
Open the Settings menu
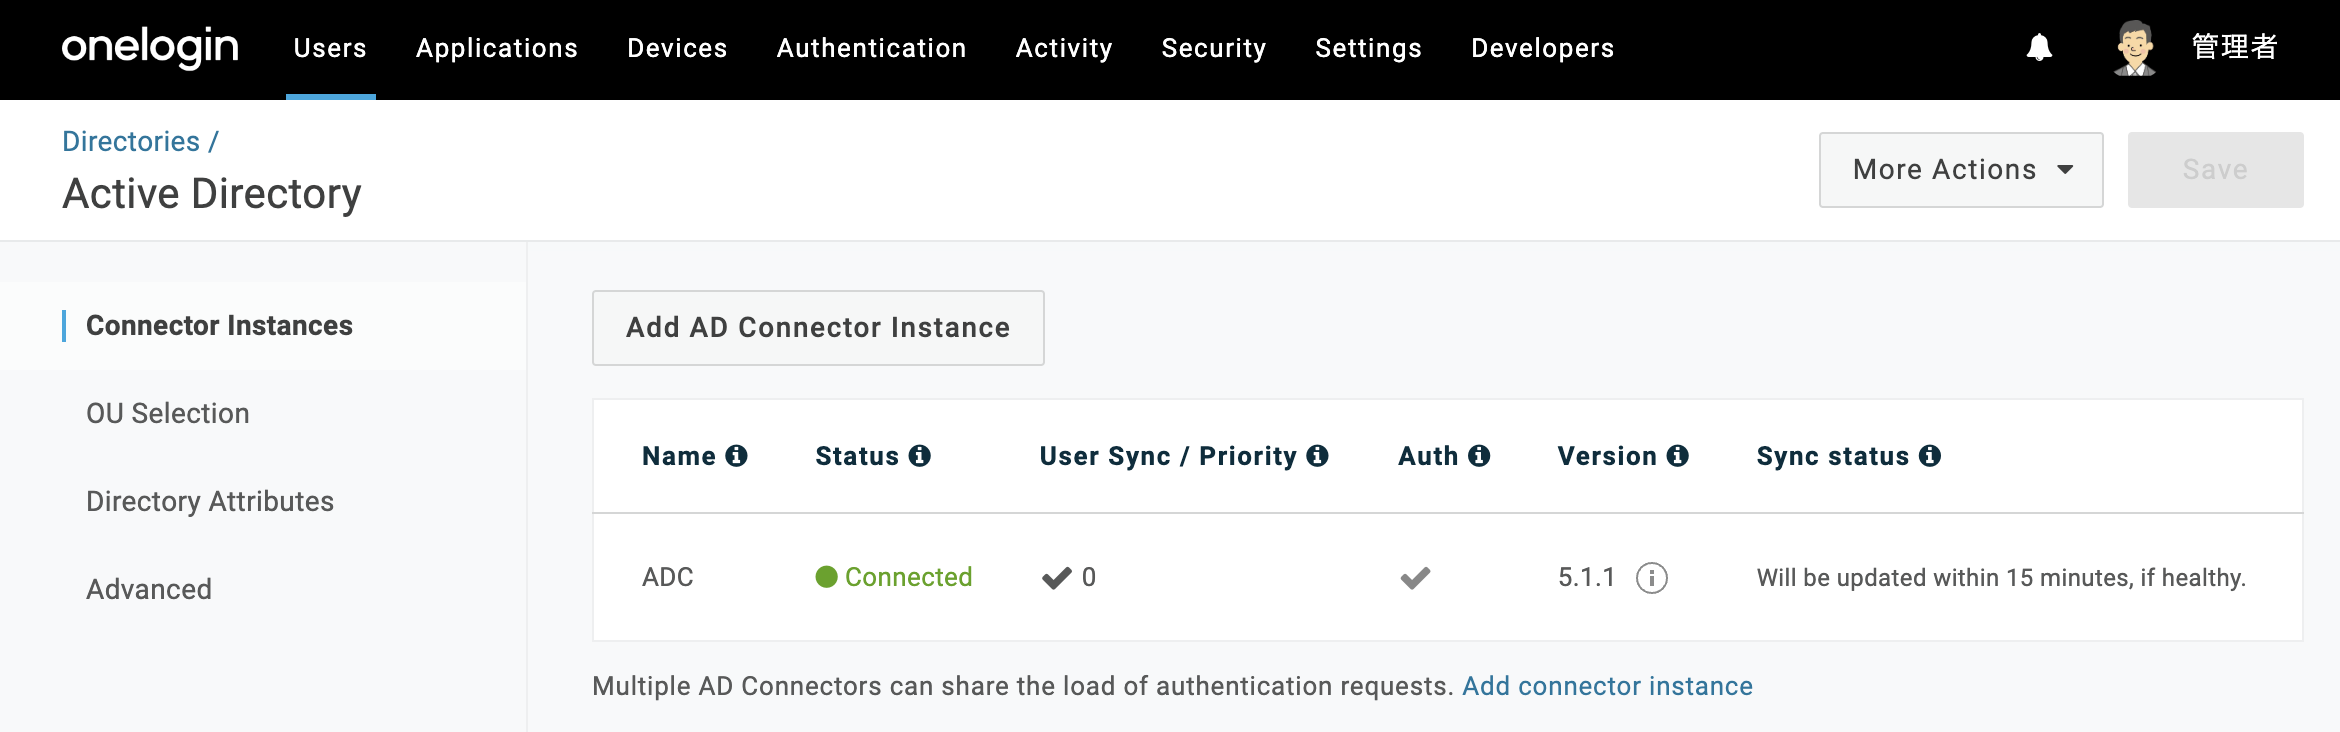coord(1368,48)
